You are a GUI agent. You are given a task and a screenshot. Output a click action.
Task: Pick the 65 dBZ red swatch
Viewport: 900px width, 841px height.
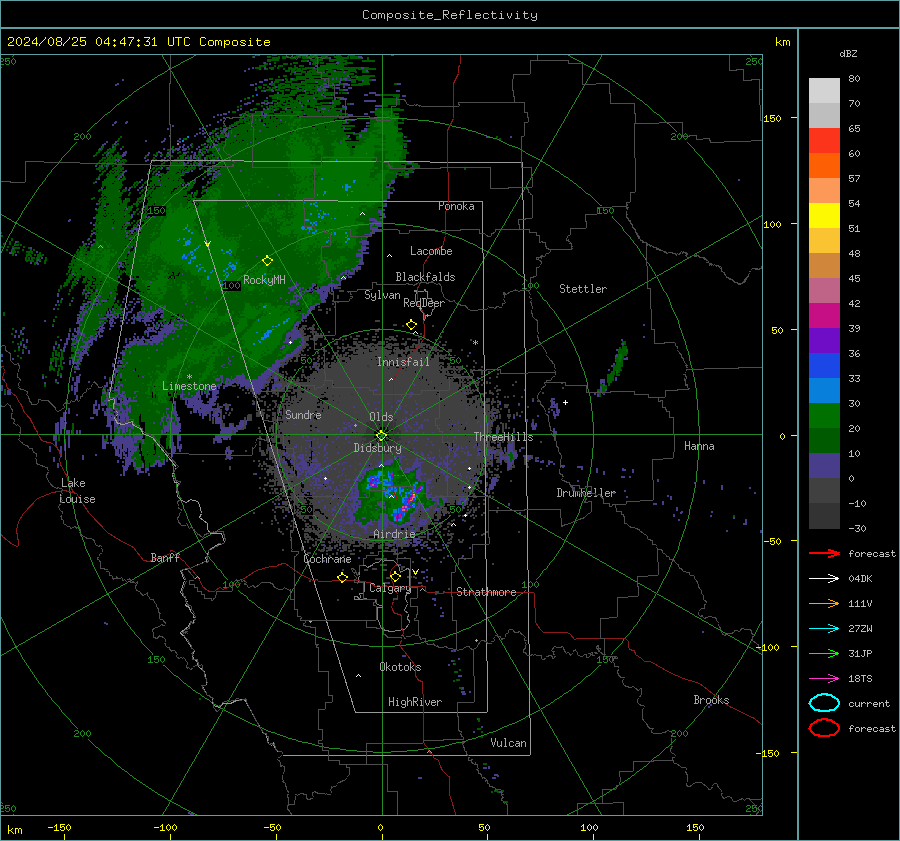824,141
